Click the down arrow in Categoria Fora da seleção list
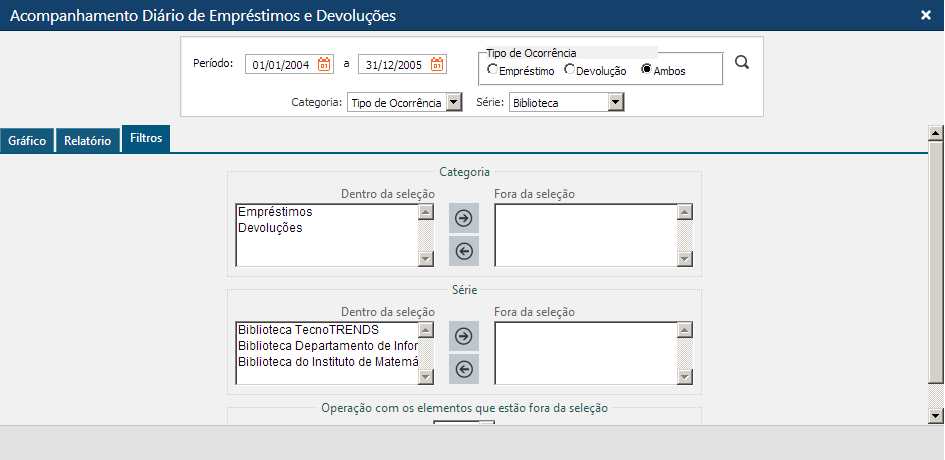Image resolution: width=945 pixels, height=460 pixels. pos(685,259)
